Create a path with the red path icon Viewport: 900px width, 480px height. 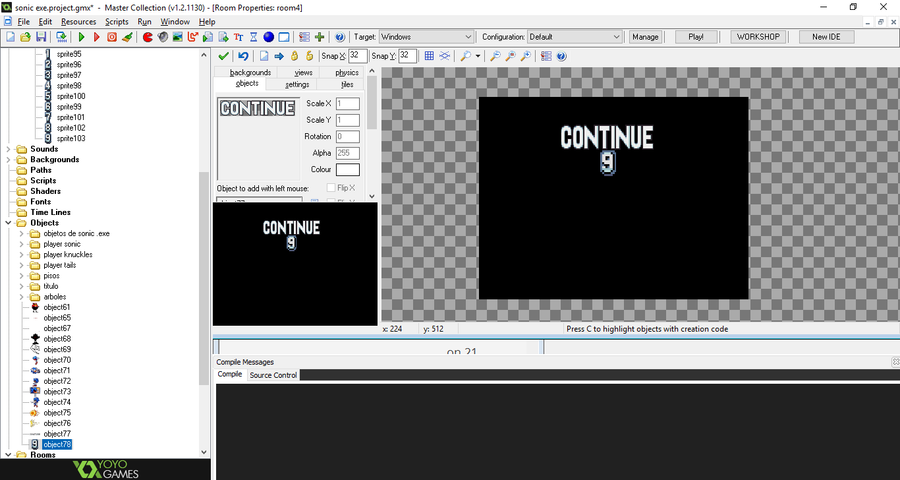(x=193, y=37)
